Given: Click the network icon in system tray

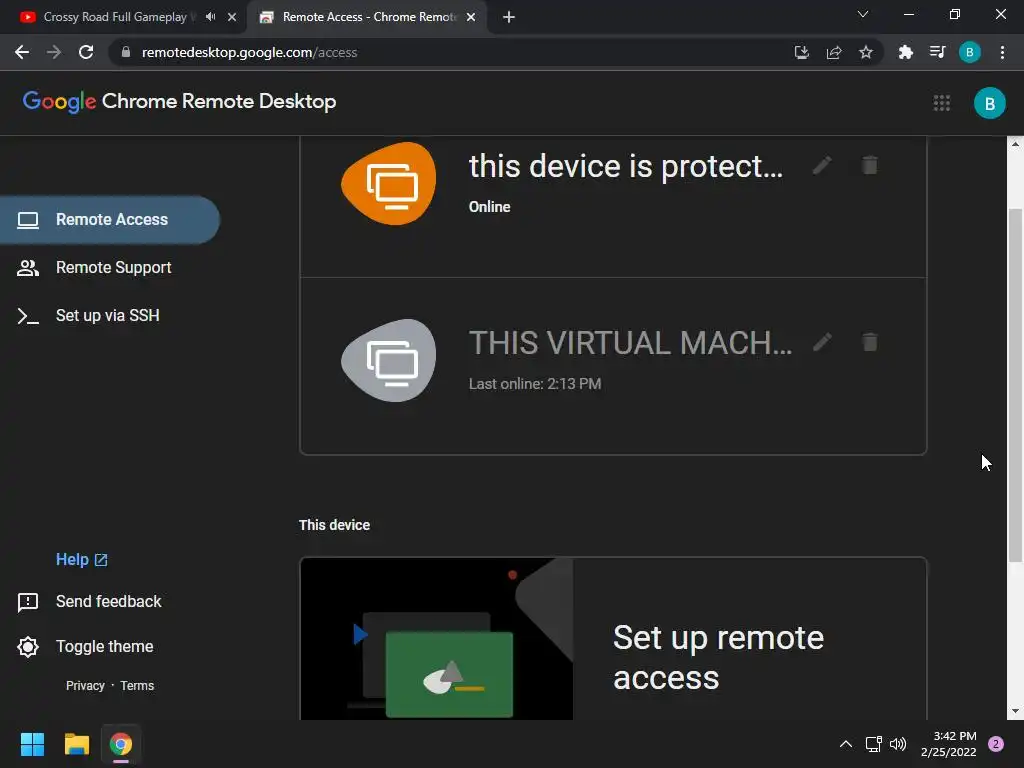Looking at the screenshot, I should tap(873, 744).
